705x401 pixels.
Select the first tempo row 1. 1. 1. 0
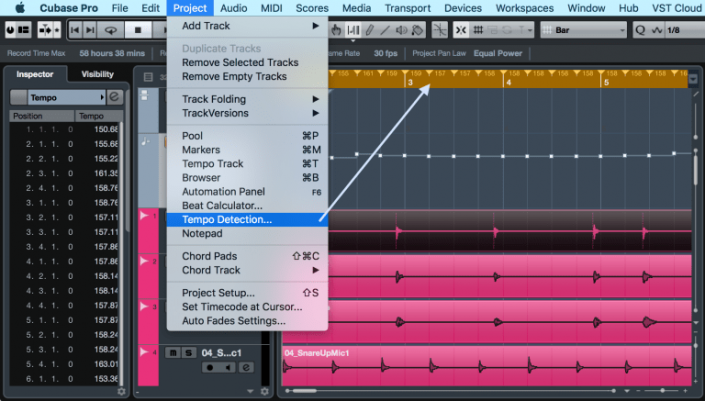coord(66,129)
